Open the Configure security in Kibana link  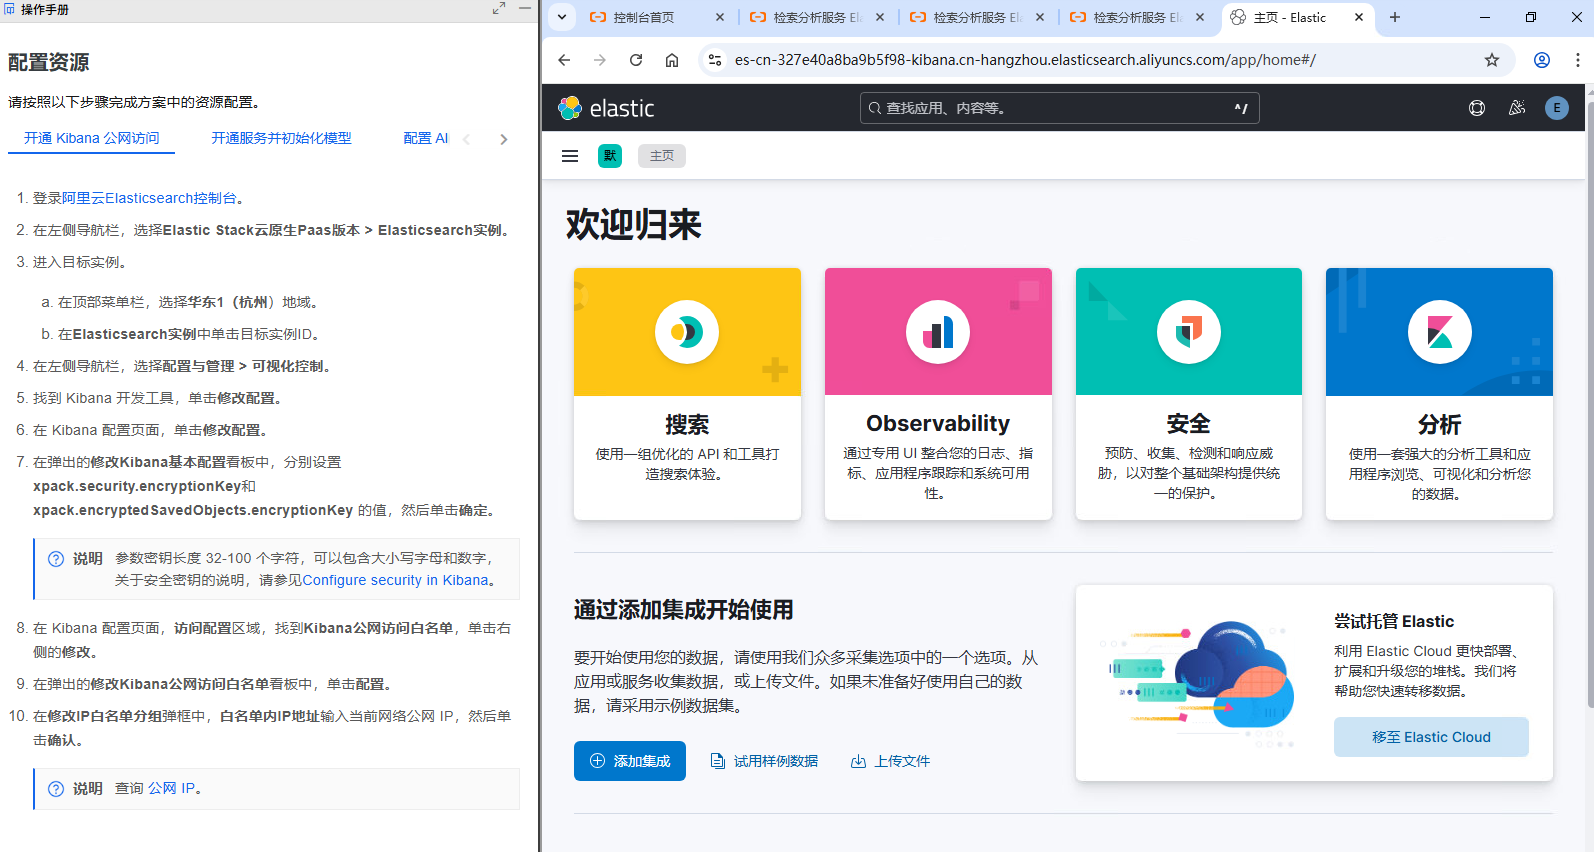pyautogui.click(x=395, y=580)
